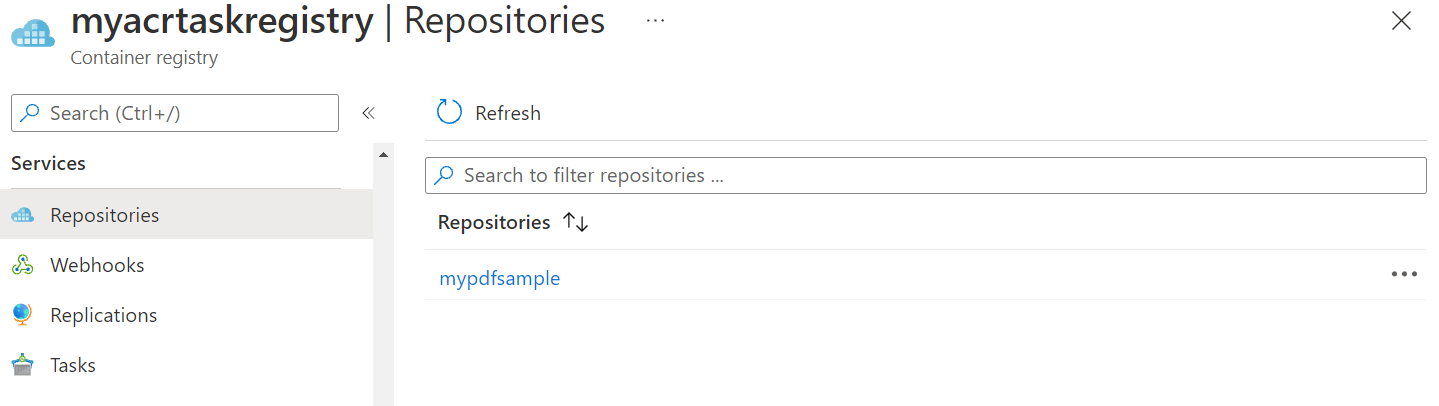Image resolution: width=1439 pixels, height=406 pixels.
Task: Open Replications from the Services menu
Action: 103,315
